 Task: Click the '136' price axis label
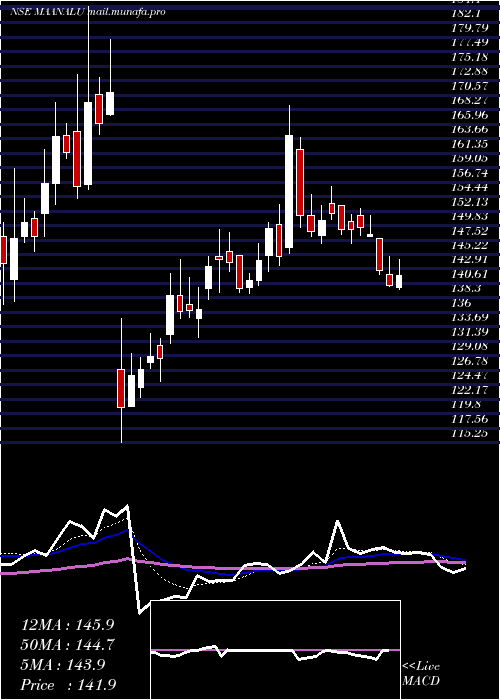(x=462, y=303)
